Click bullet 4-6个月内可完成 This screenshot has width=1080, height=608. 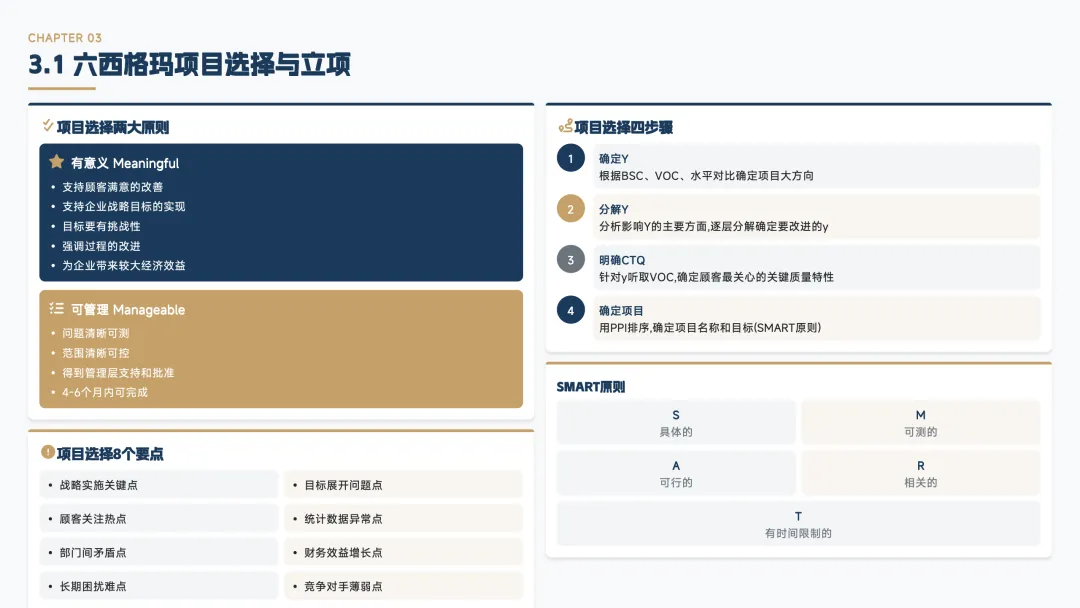pos(105,392)
